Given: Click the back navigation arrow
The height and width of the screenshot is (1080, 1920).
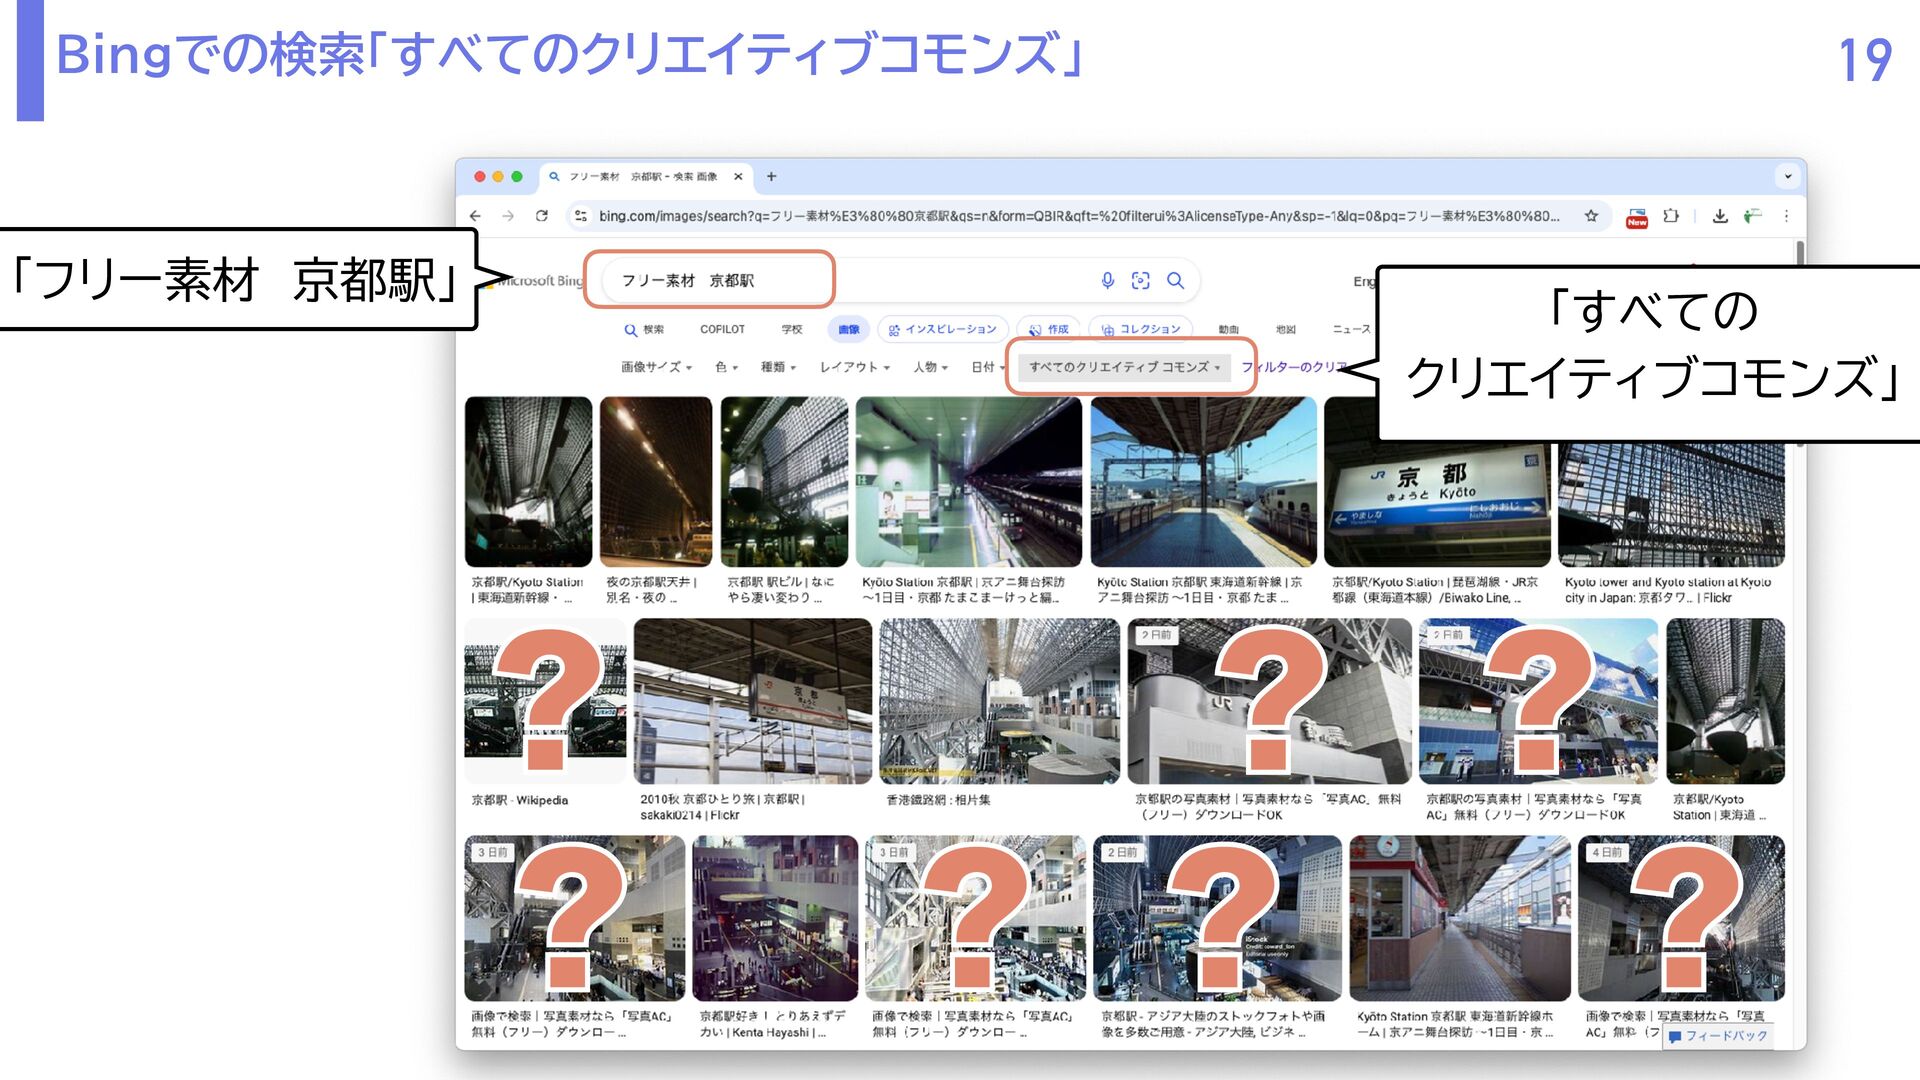Looking at the screenshot, I should (476, 216).
